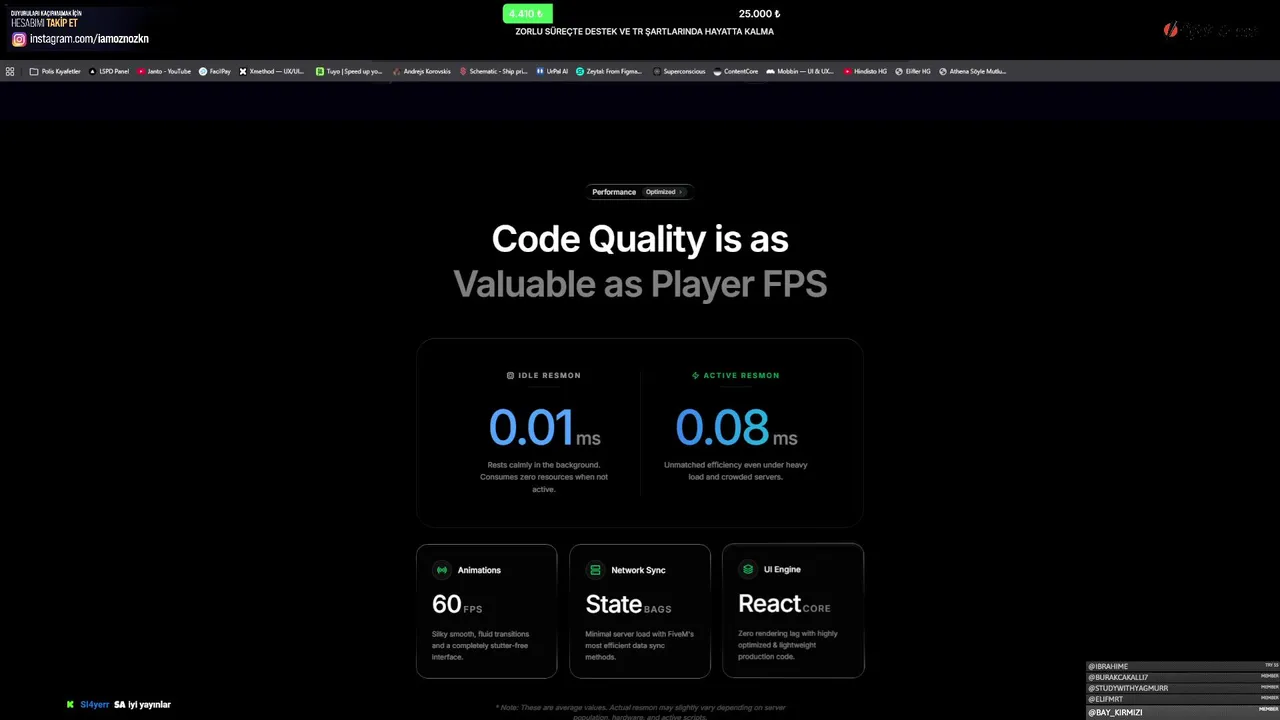Open the Tuyo Speed up bookmark
The image size is (1280, 720).
point(349,72)
